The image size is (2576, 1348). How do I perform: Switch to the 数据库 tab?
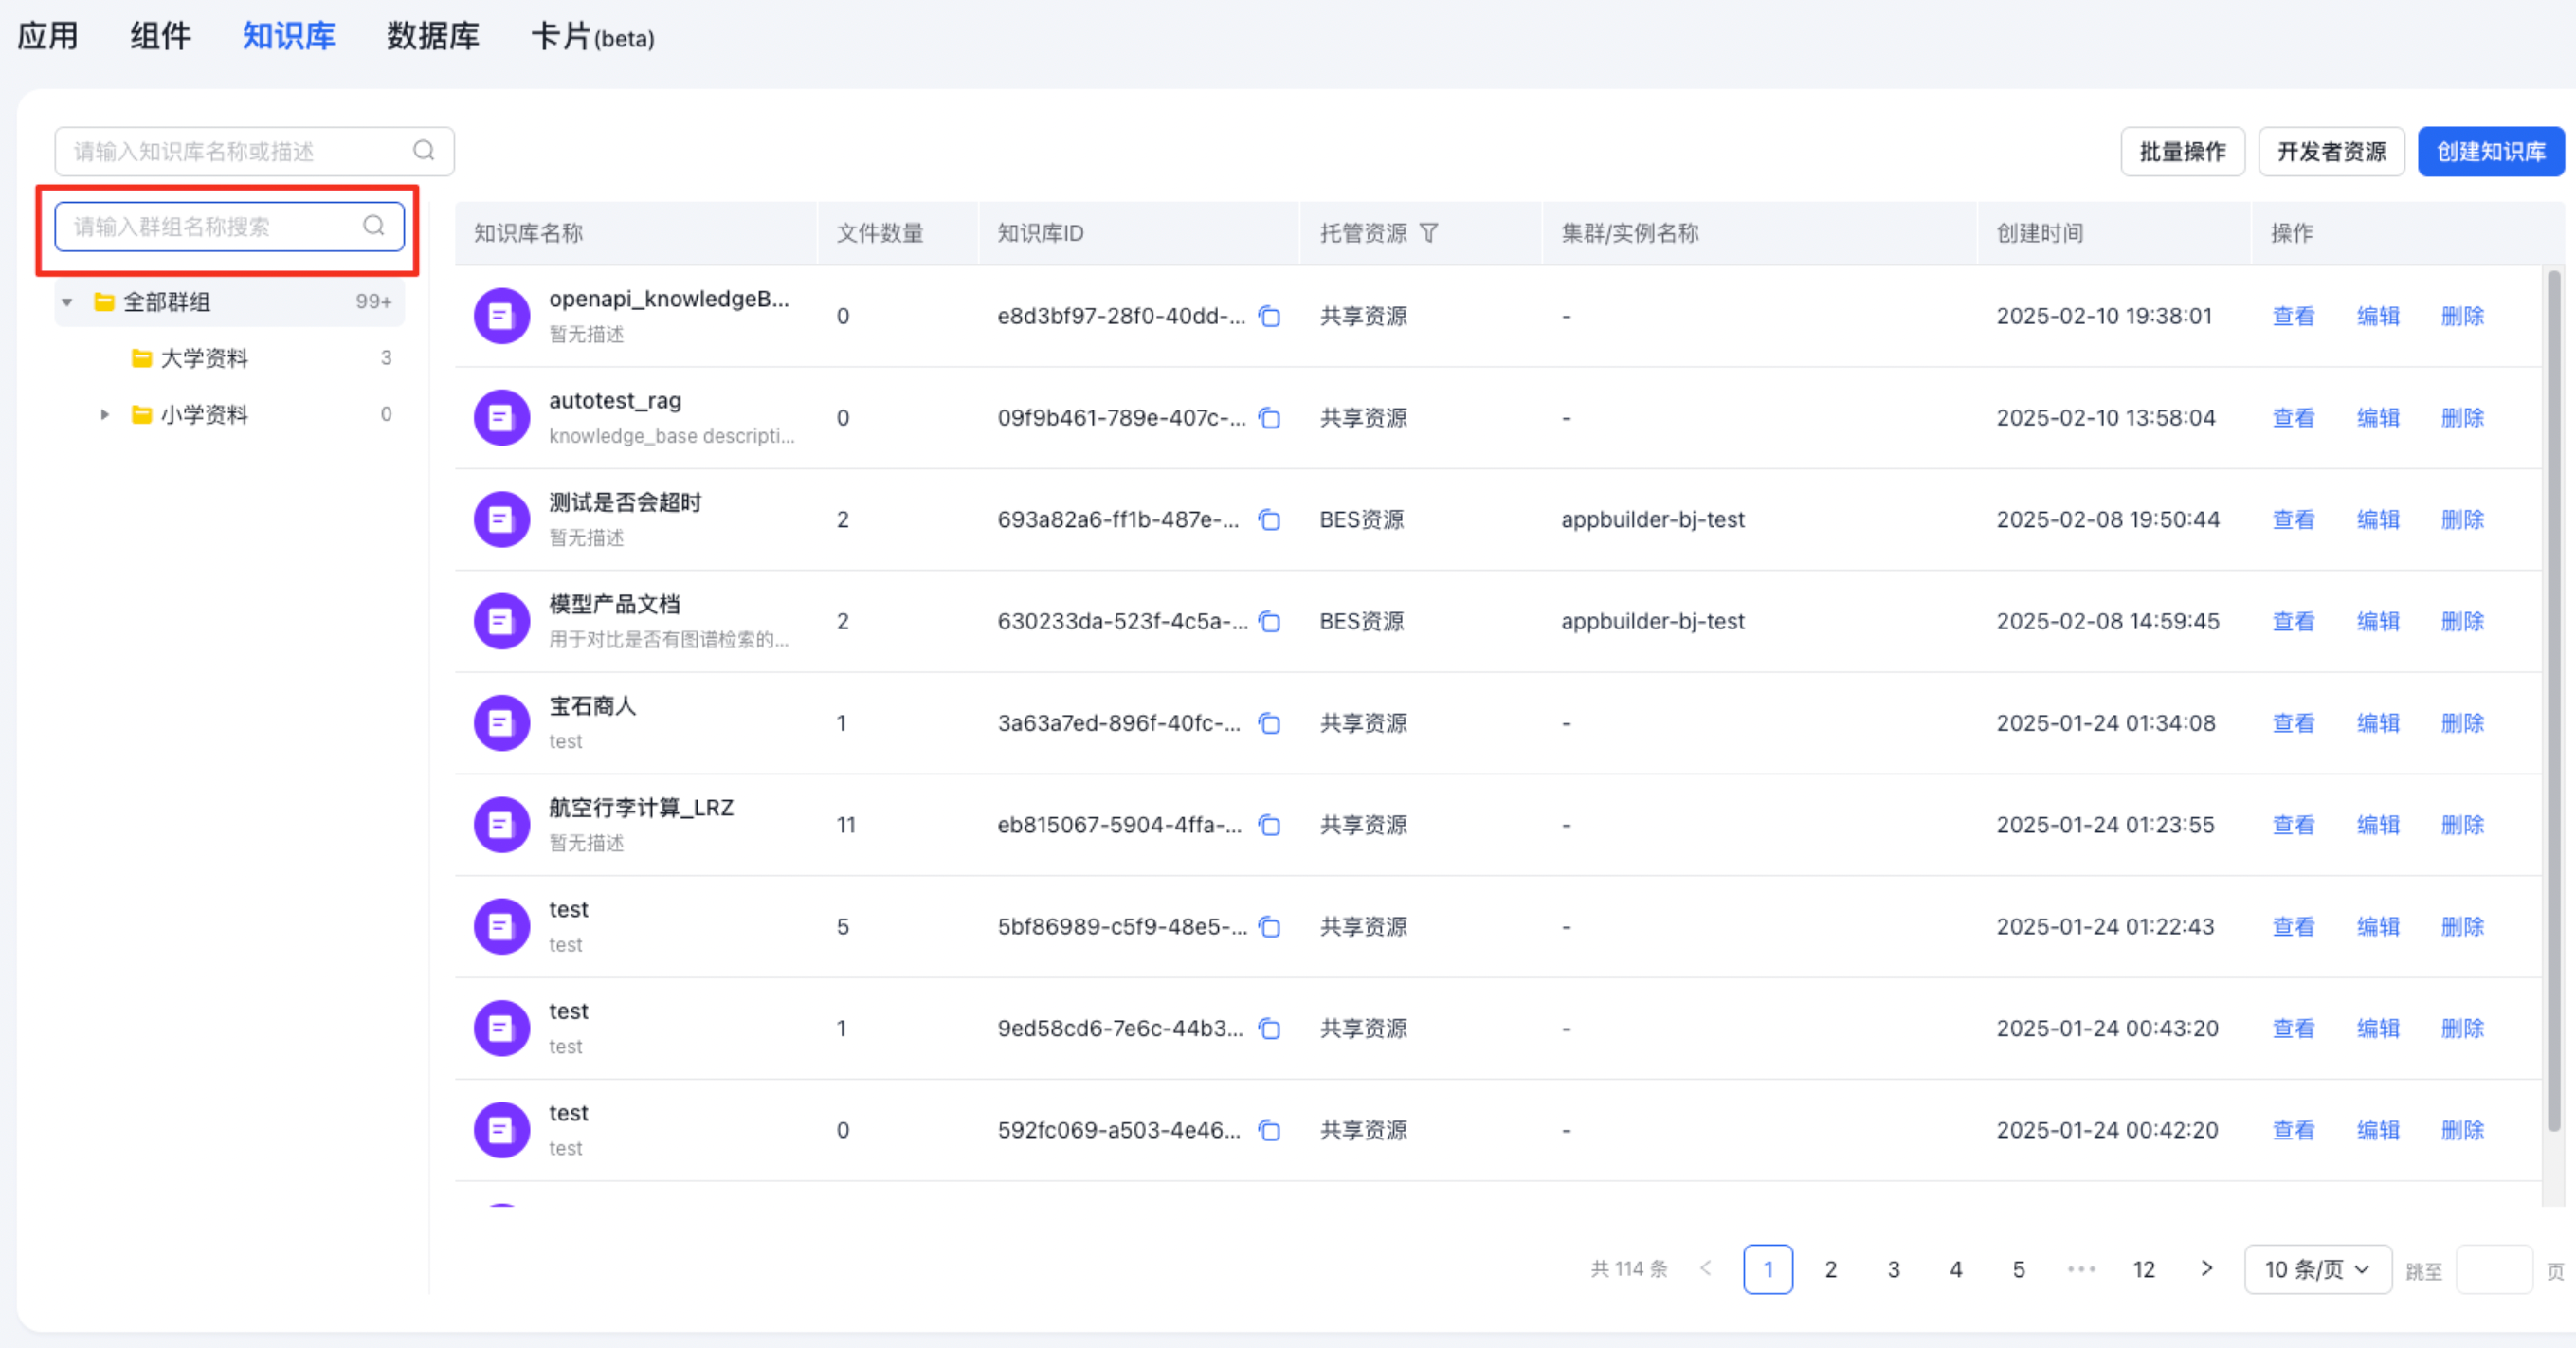coord(433,36)
